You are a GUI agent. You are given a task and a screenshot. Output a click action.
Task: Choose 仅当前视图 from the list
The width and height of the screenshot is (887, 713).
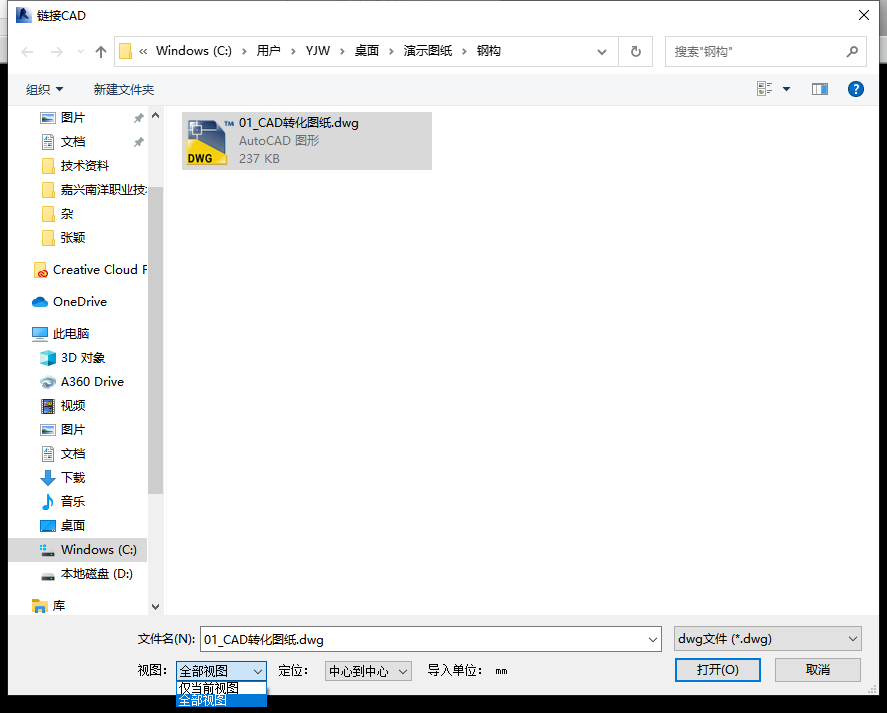221,688
